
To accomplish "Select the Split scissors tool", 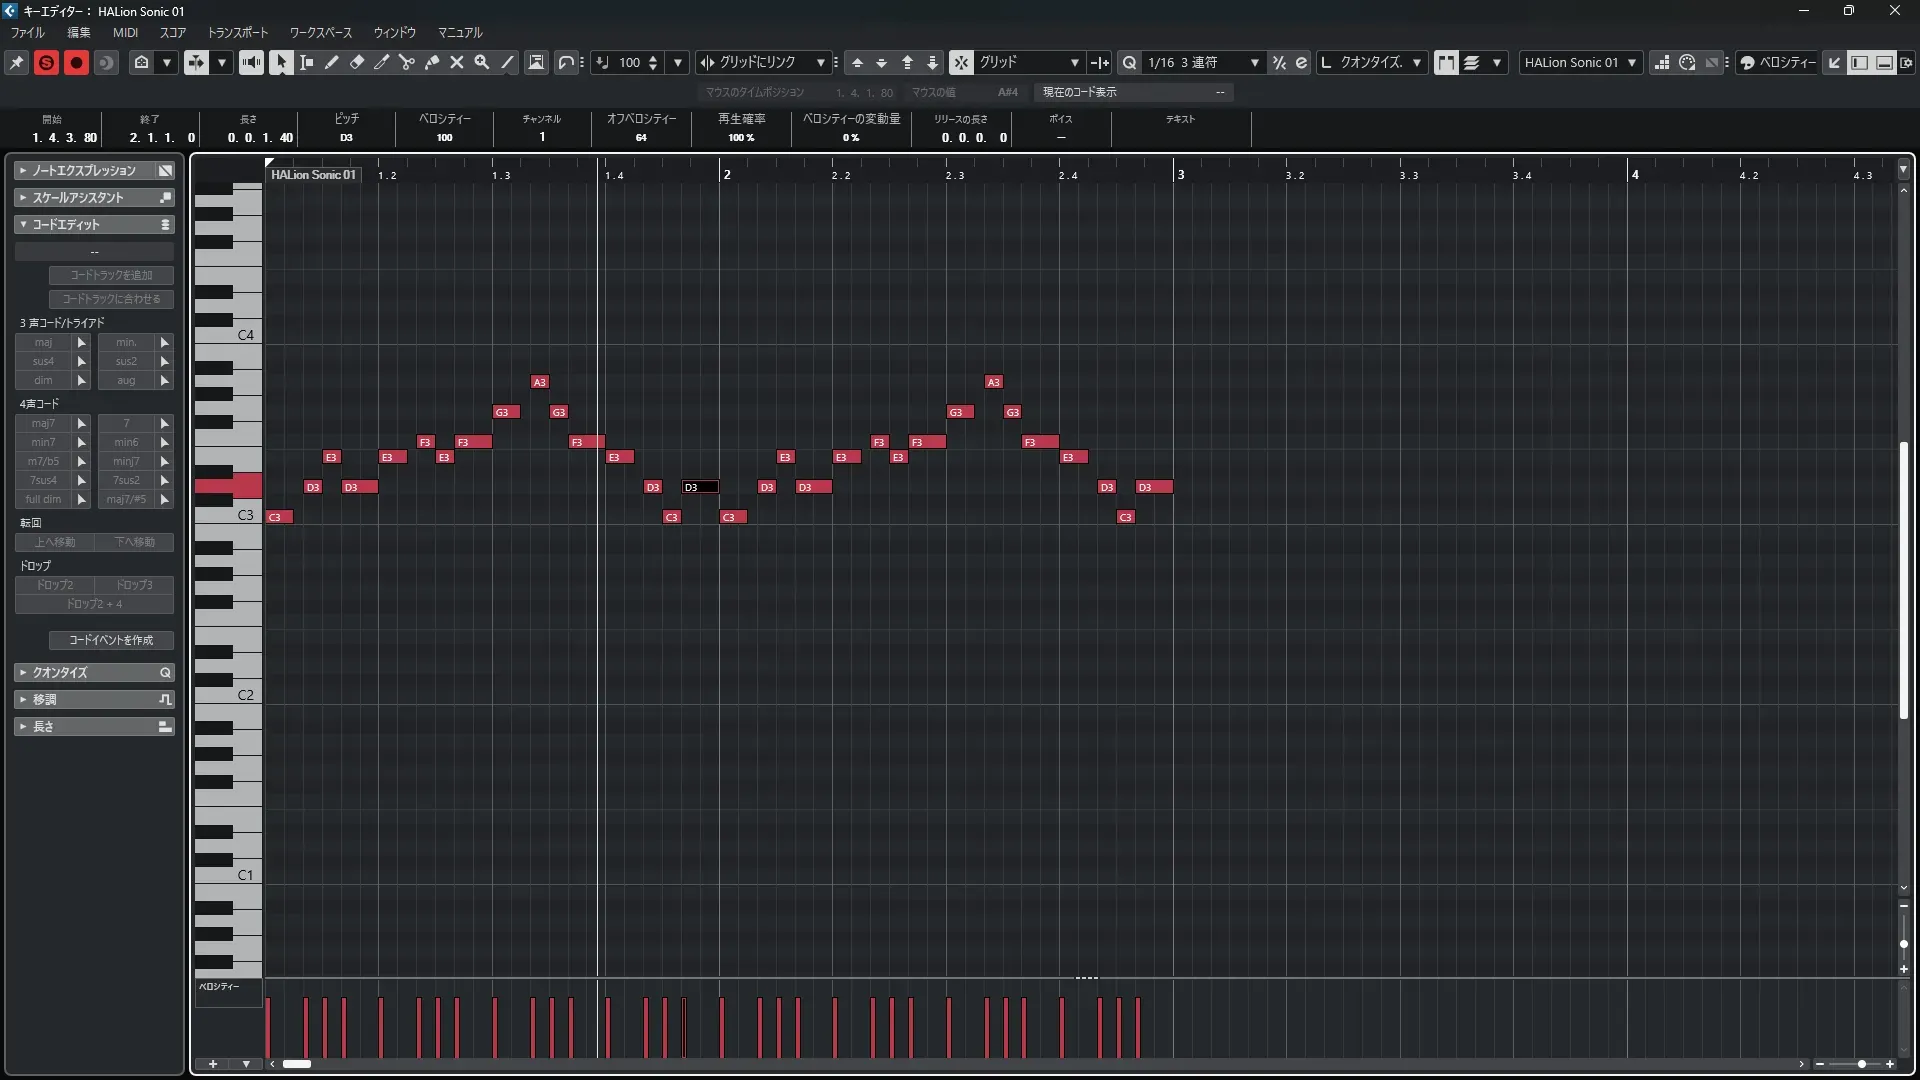I will [407, 62].
